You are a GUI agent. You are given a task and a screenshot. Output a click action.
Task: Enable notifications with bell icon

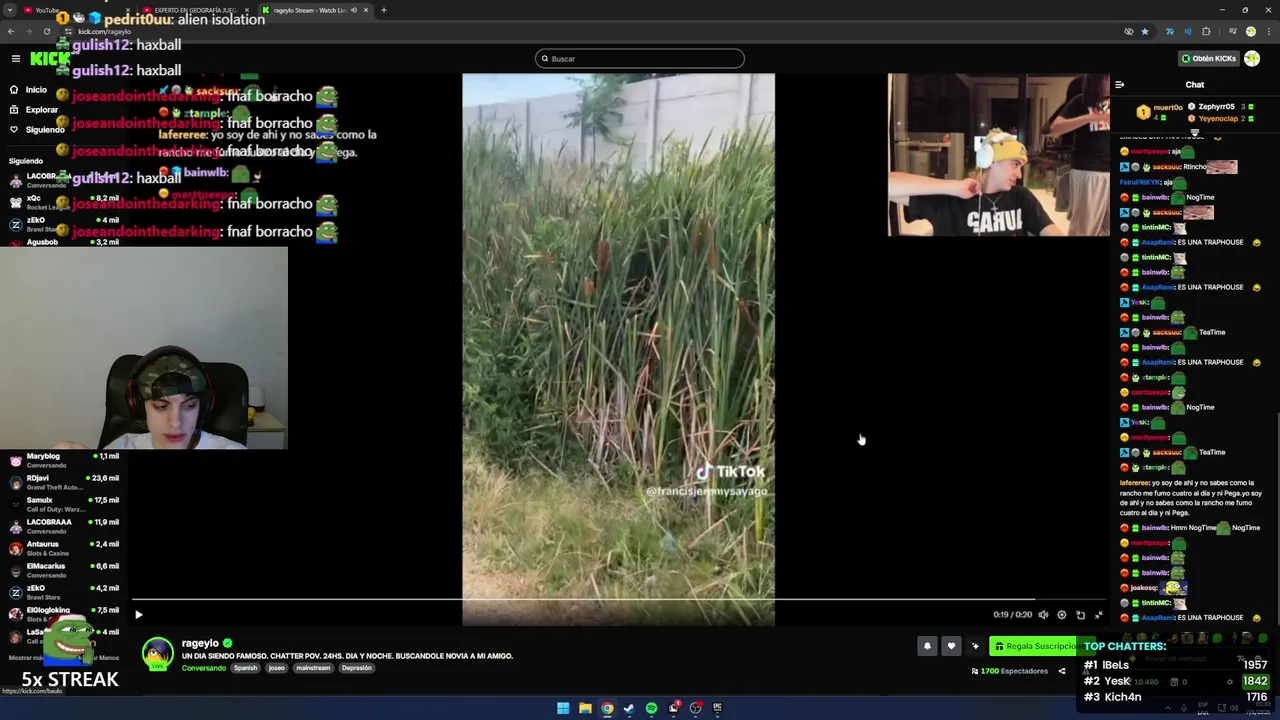click(x=927, y=646)
